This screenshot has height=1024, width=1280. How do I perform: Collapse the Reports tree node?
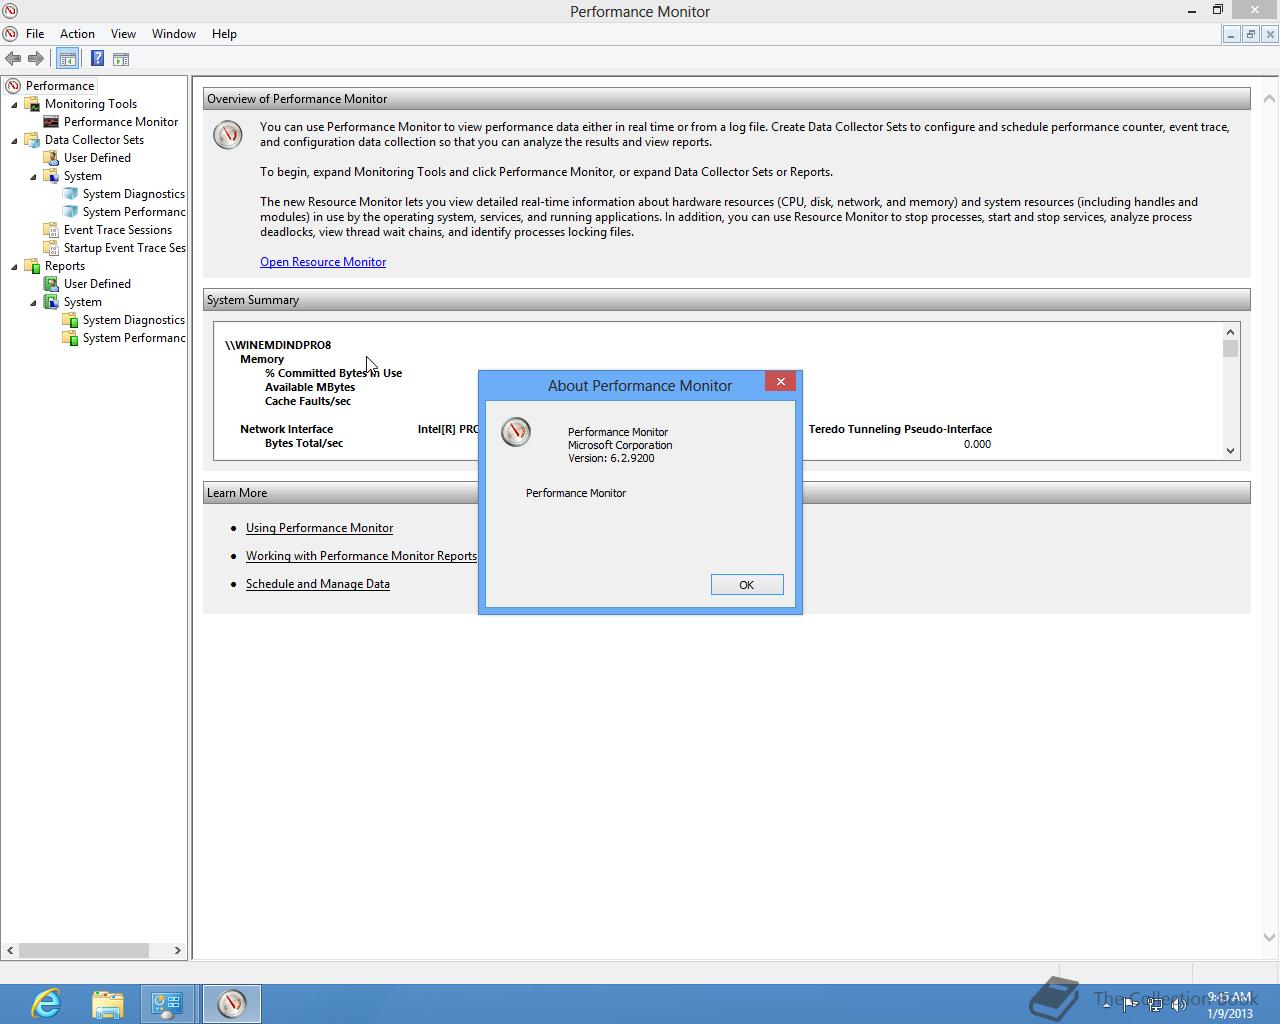coord(14,266)
